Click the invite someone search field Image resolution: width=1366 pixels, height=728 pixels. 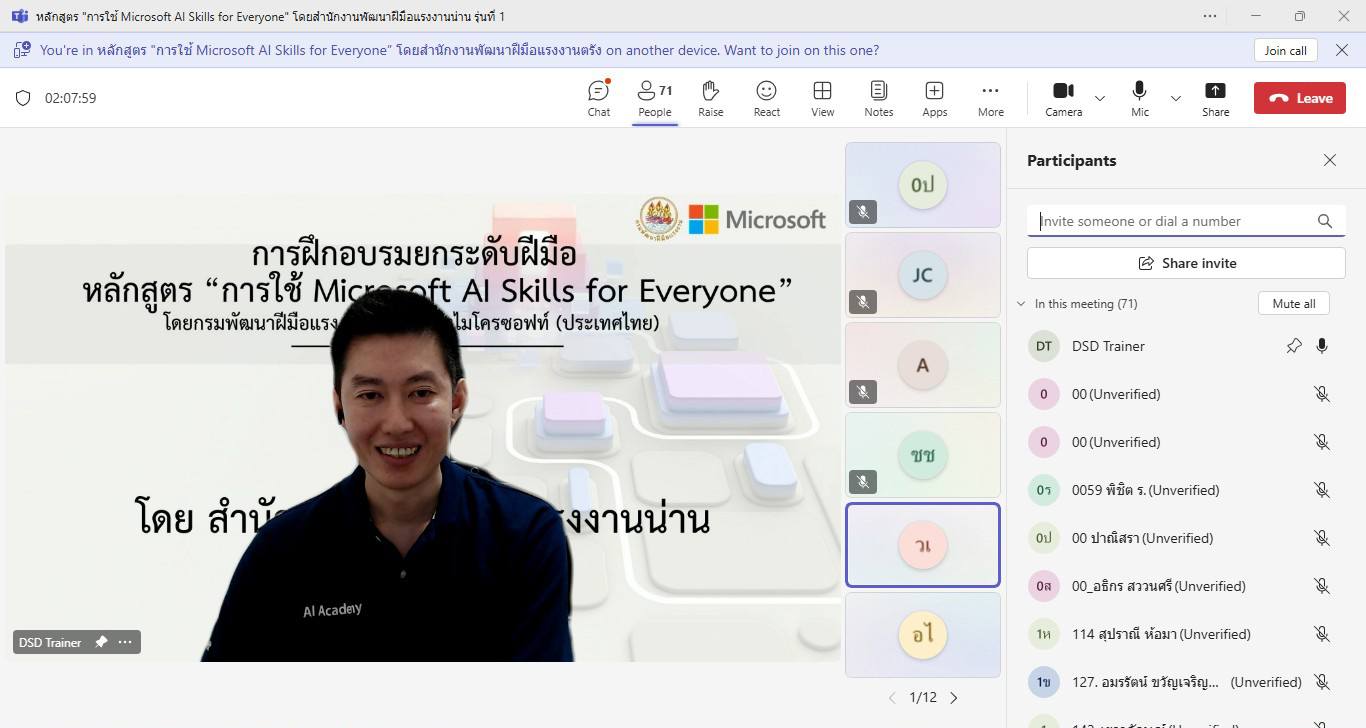(1175, 221)
